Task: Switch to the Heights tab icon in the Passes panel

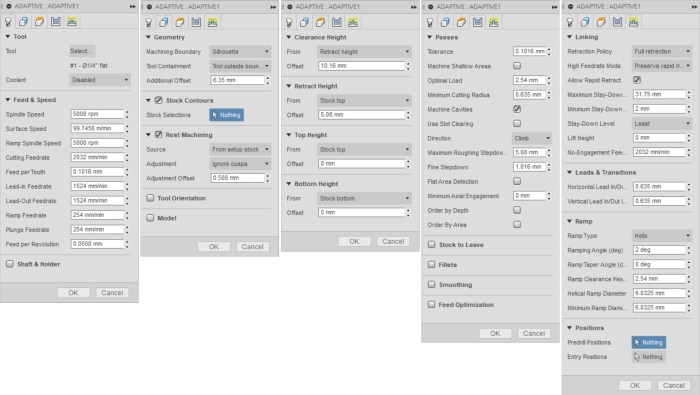Action: 461,22
